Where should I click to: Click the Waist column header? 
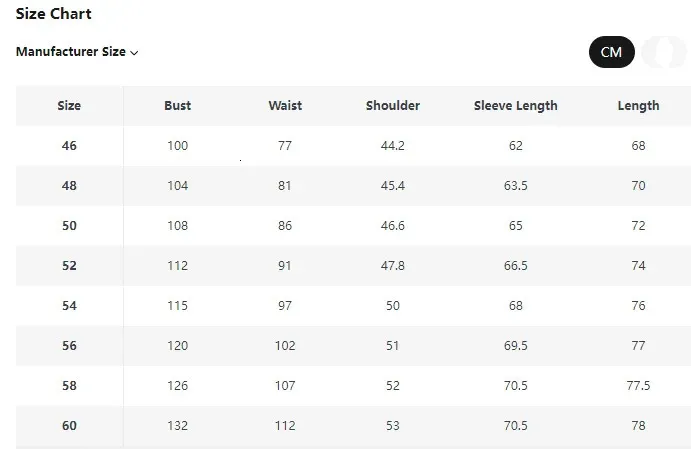285,106
